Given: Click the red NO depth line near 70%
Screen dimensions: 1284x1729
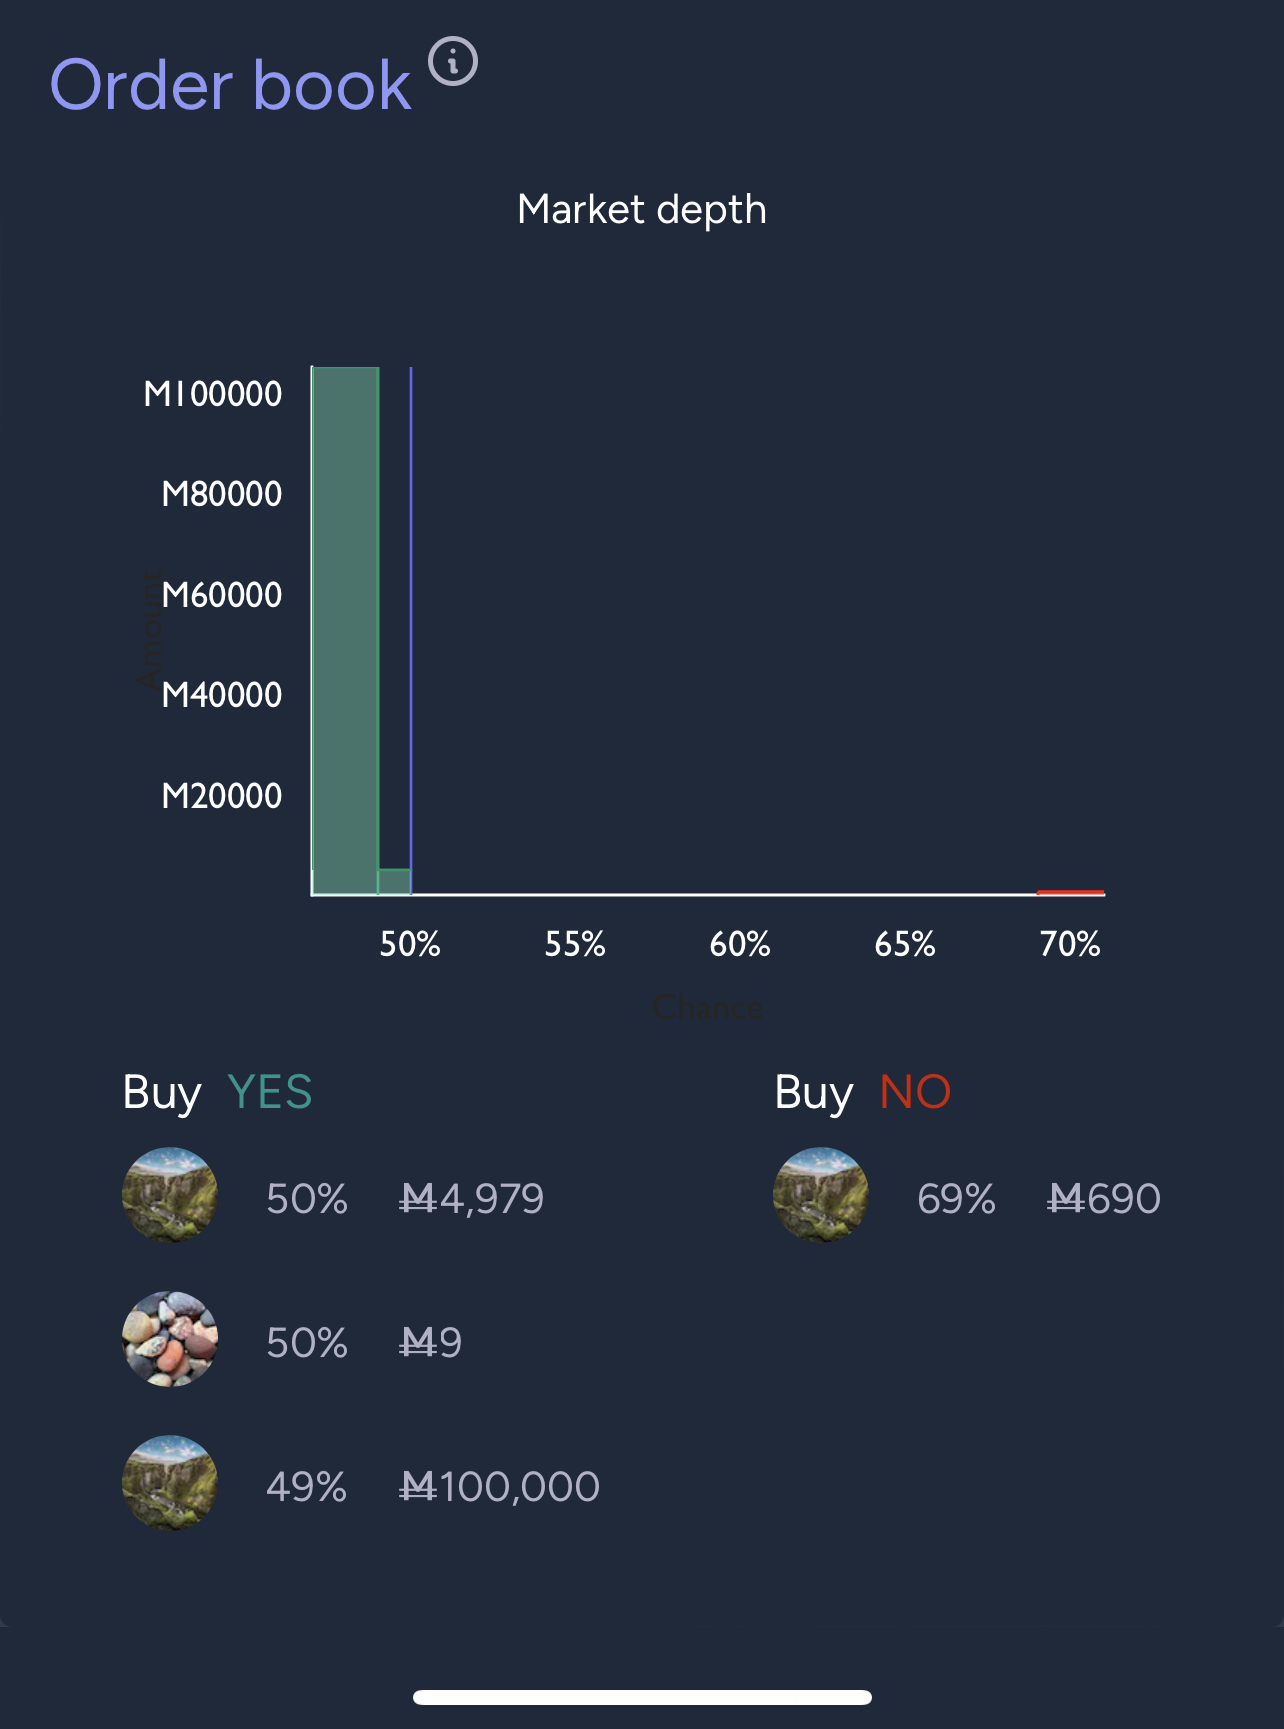Looking at the screenshot, I should [1071, 892].
